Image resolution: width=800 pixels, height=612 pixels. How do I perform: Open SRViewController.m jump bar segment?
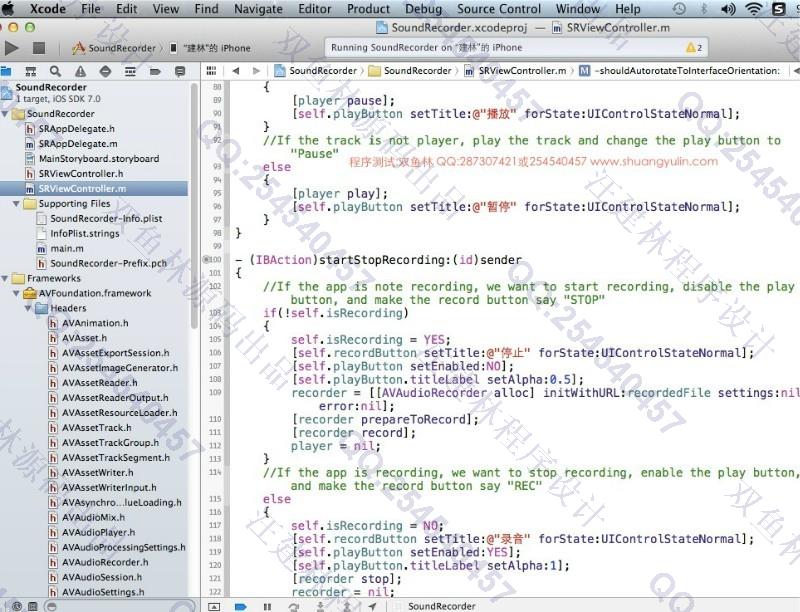[x=515, y=71]
